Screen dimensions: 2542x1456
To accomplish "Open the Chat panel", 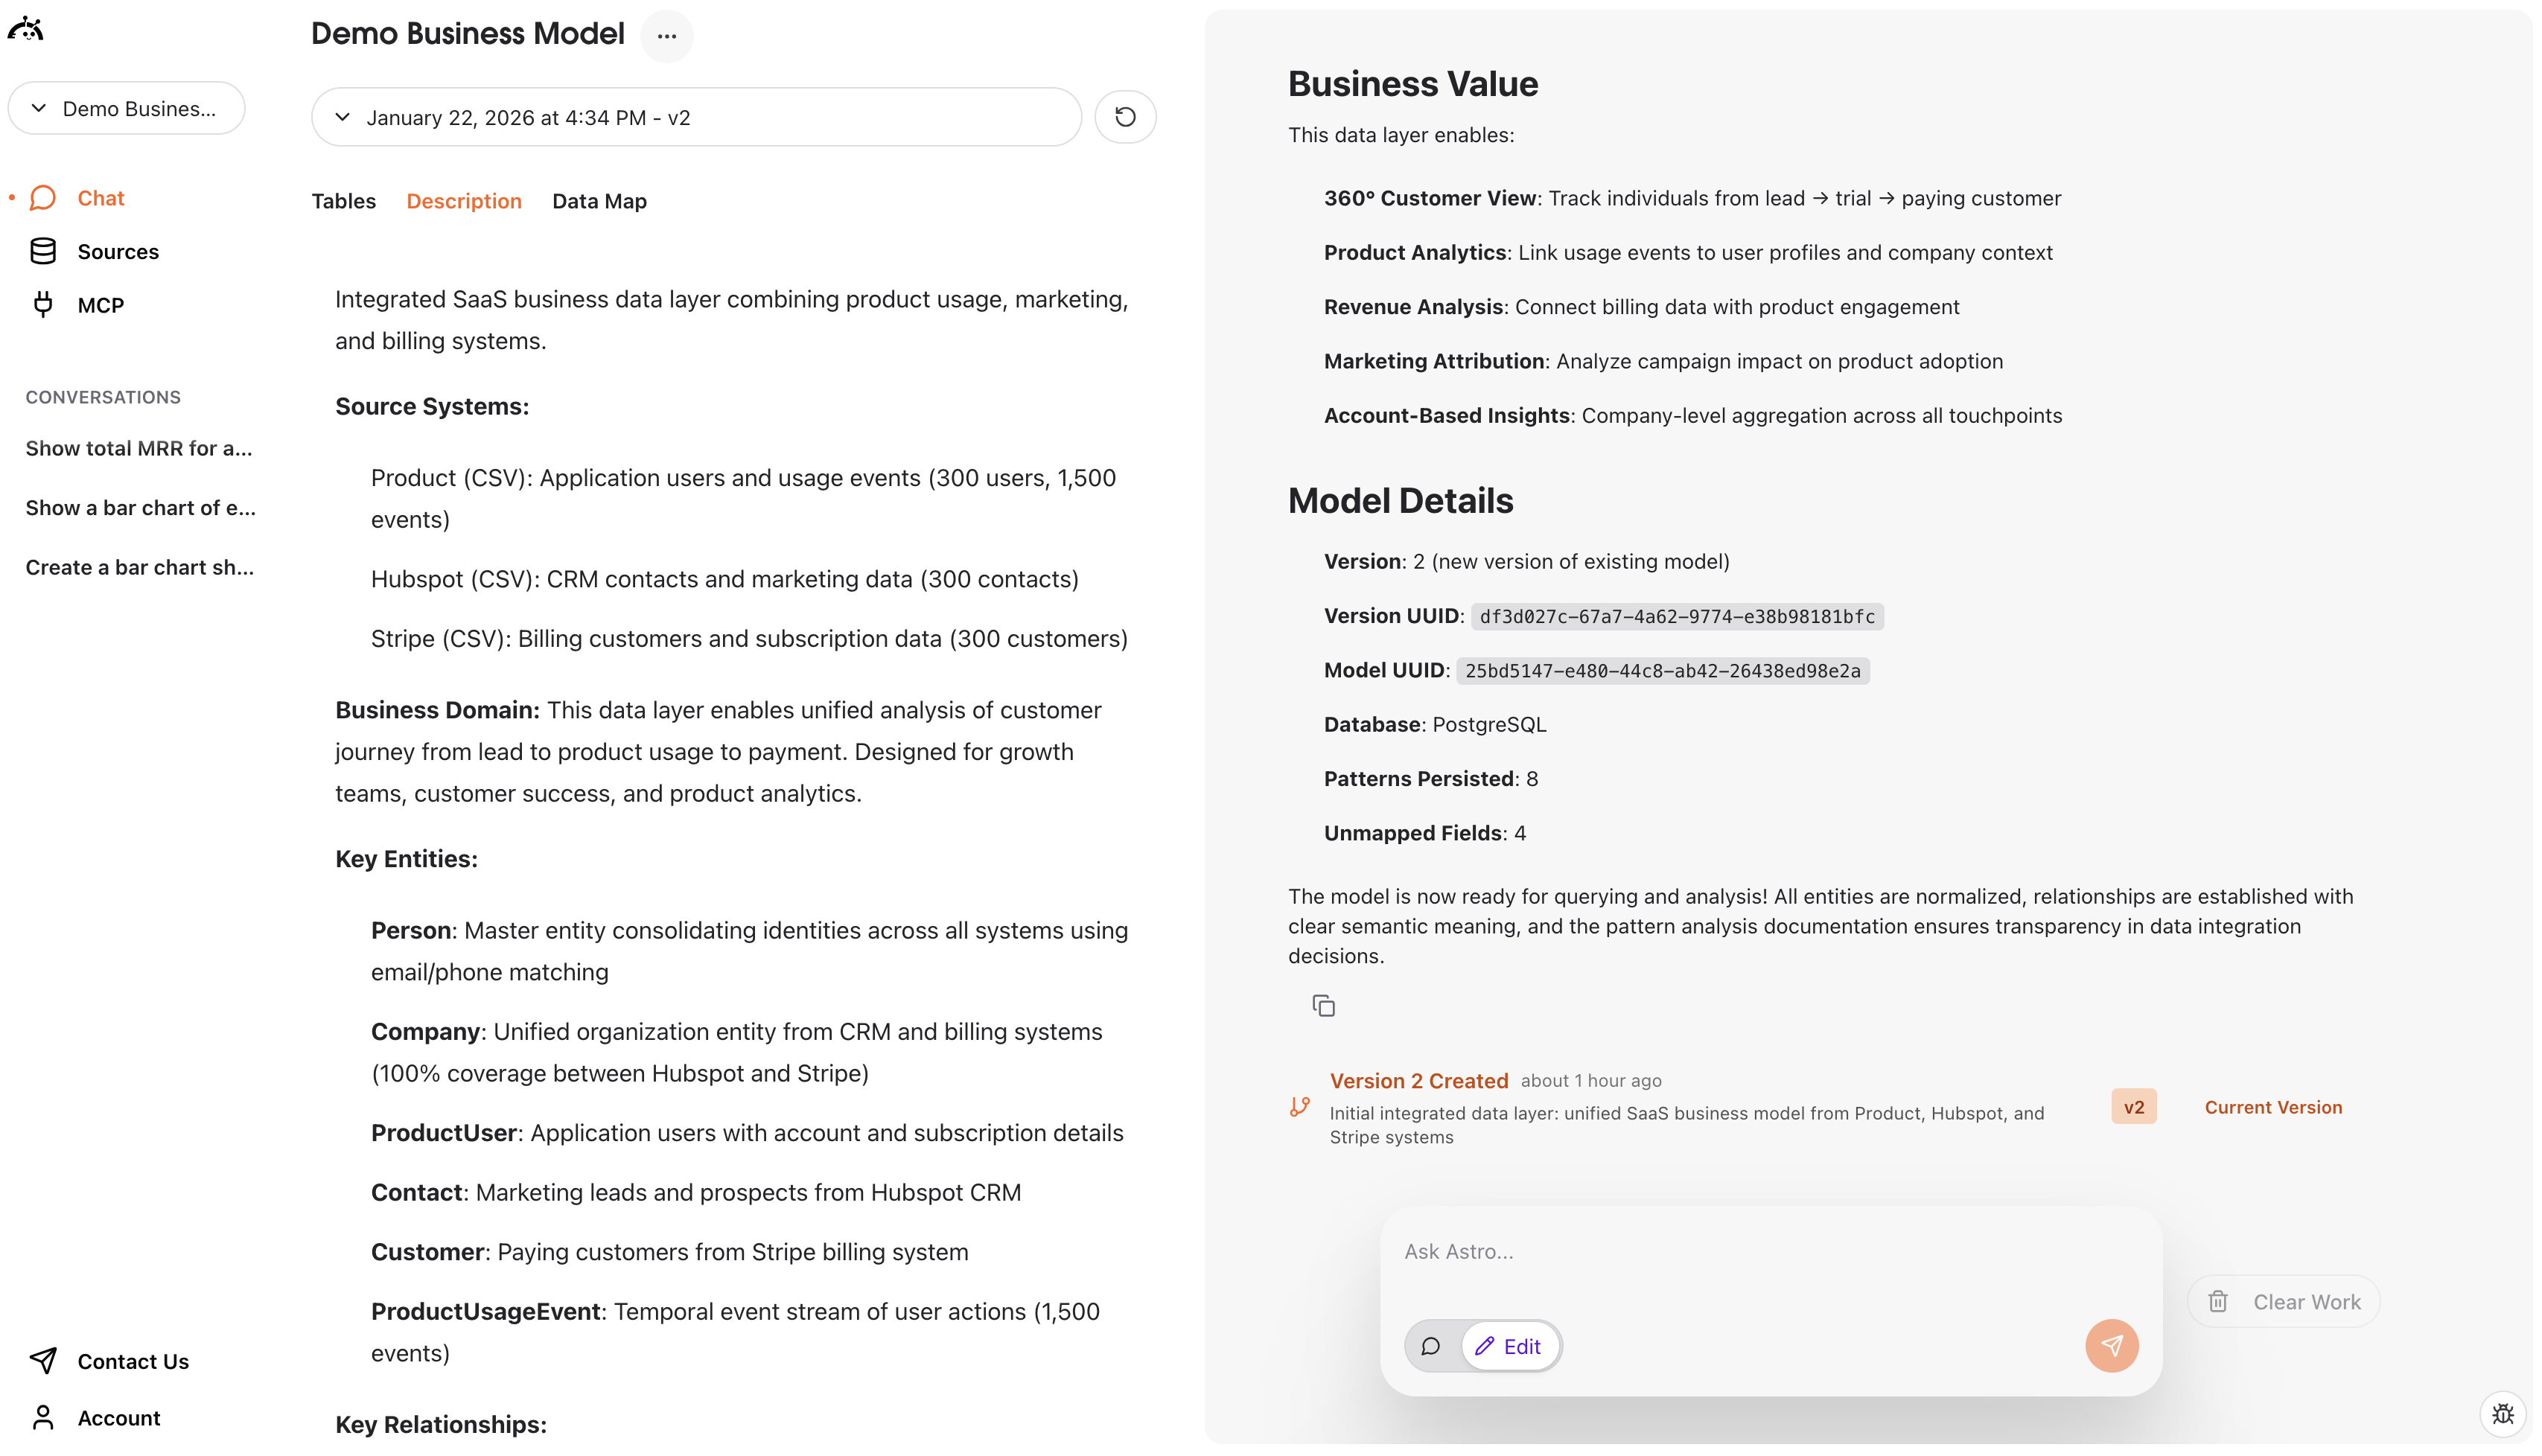I will [100, 197].
